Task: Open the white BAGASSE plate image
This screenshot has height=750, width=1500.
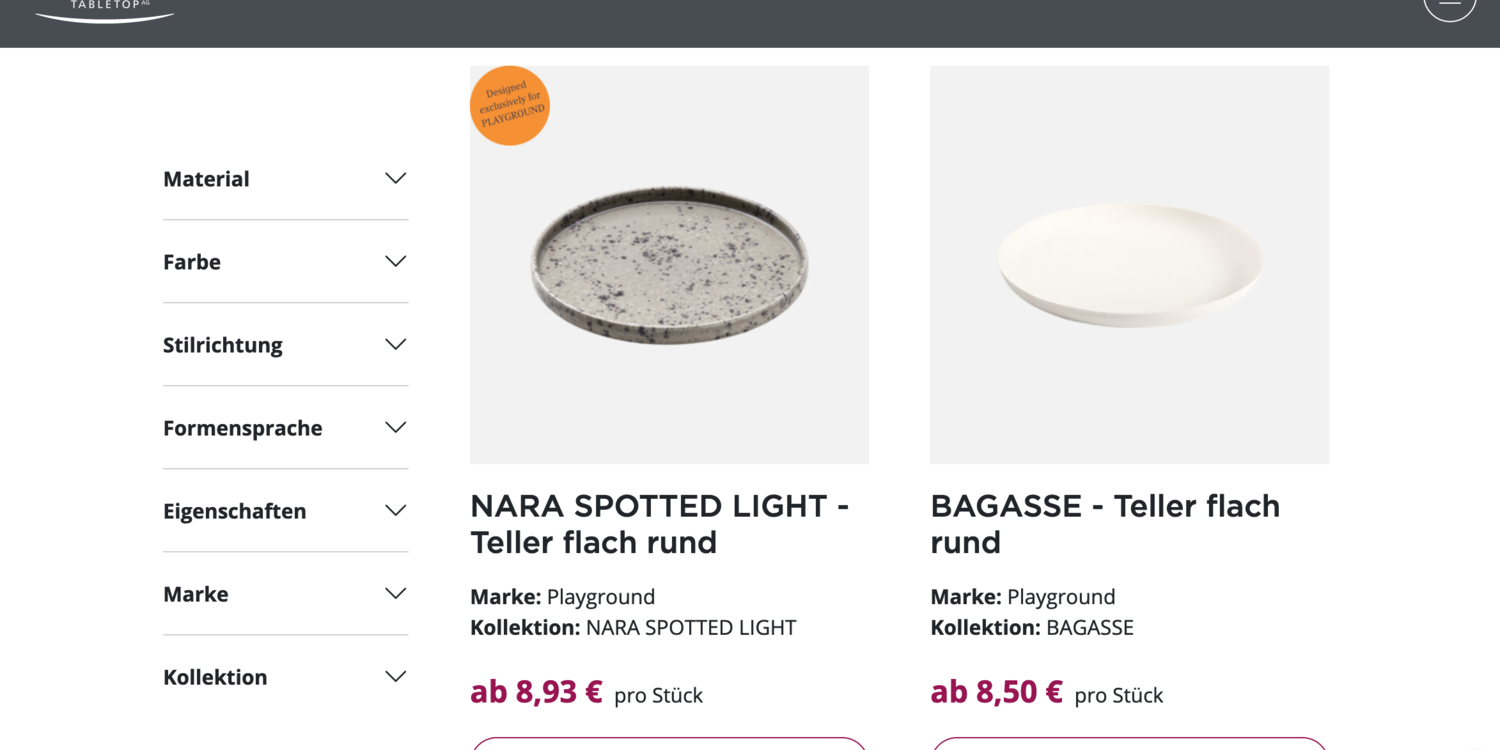Action: (1129, 265)
